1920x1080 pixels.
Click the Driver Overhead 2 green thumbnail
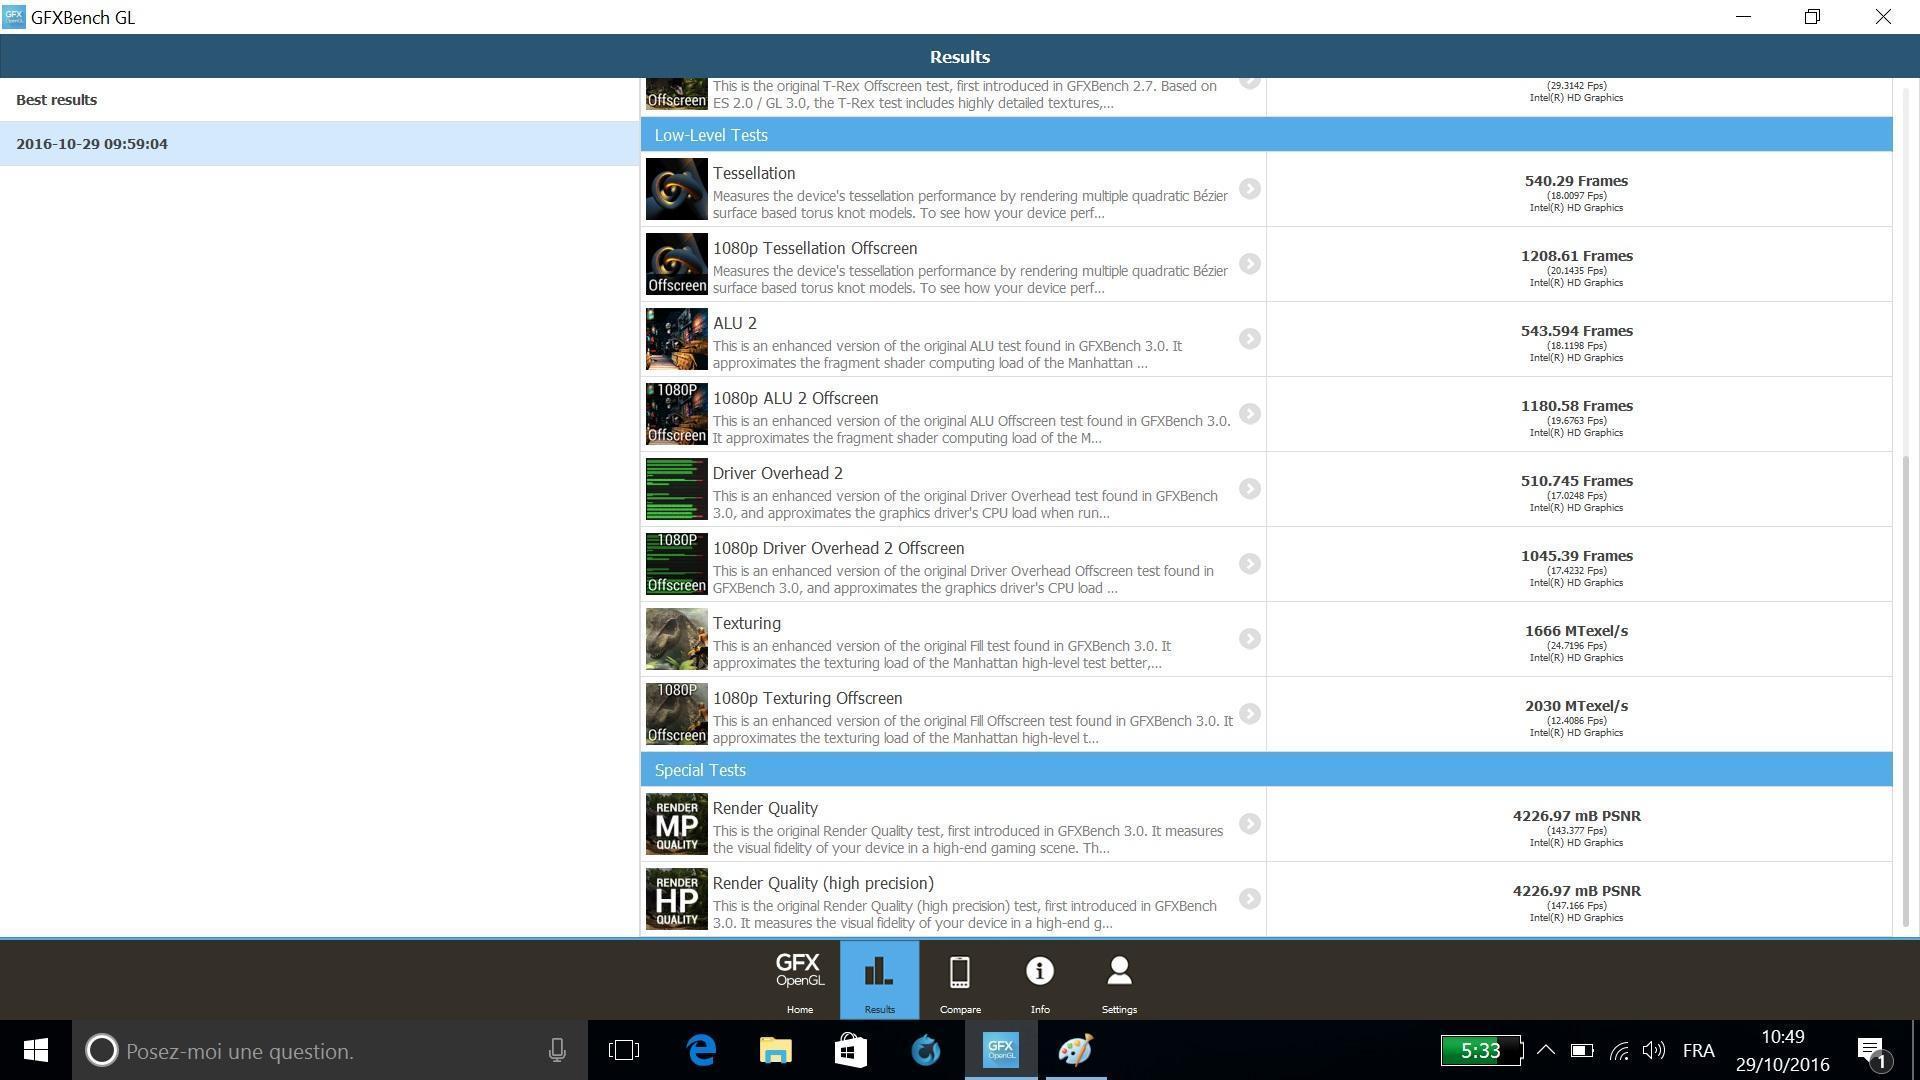[676, 489]
